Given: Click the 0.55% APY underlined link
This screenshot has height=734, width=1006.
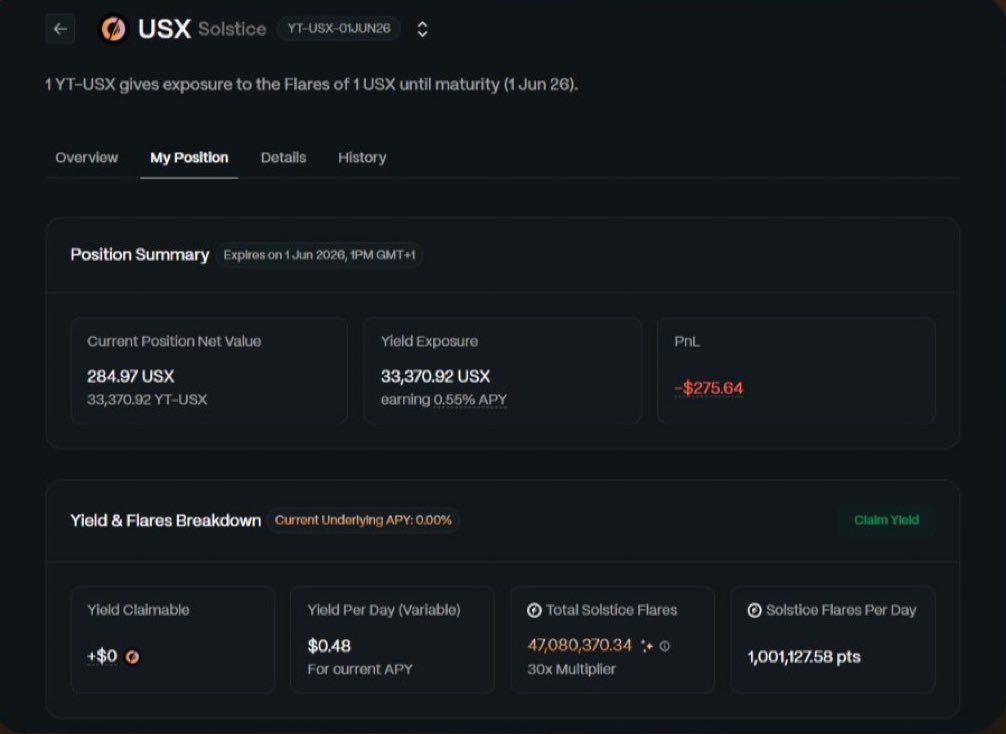Looking at the screenshot, I should click(470, 400).
